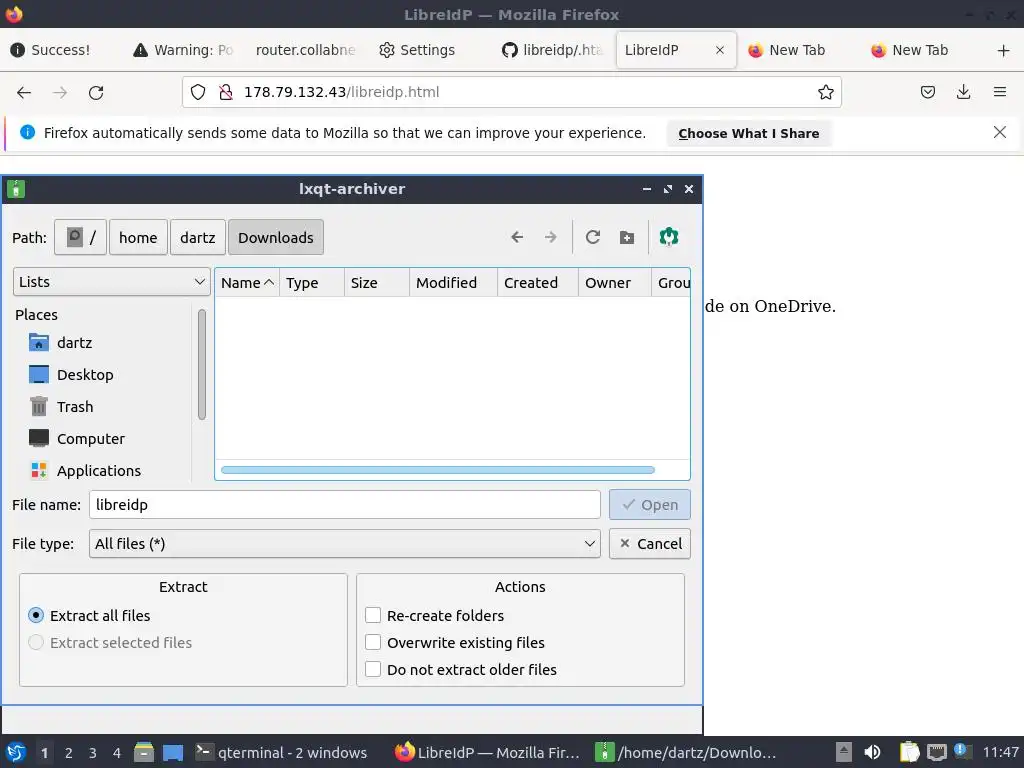The width and height of the screenshot is (1024, 768).
Task: Click the insecure connection lock icon
Action: click(x=226, y=92)
